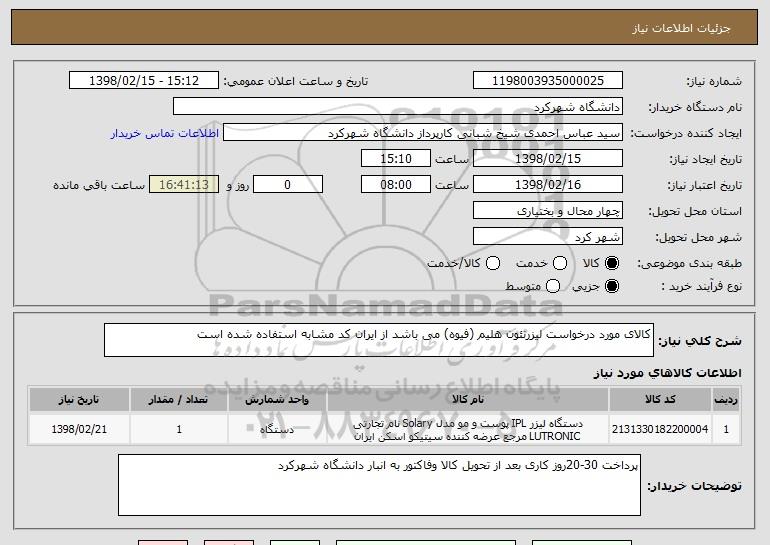Image resolution: width=770 pixels, height=545 pixels.
Task: Click the creation date field 1398/02/15
Action: click(x=548, y=159)
